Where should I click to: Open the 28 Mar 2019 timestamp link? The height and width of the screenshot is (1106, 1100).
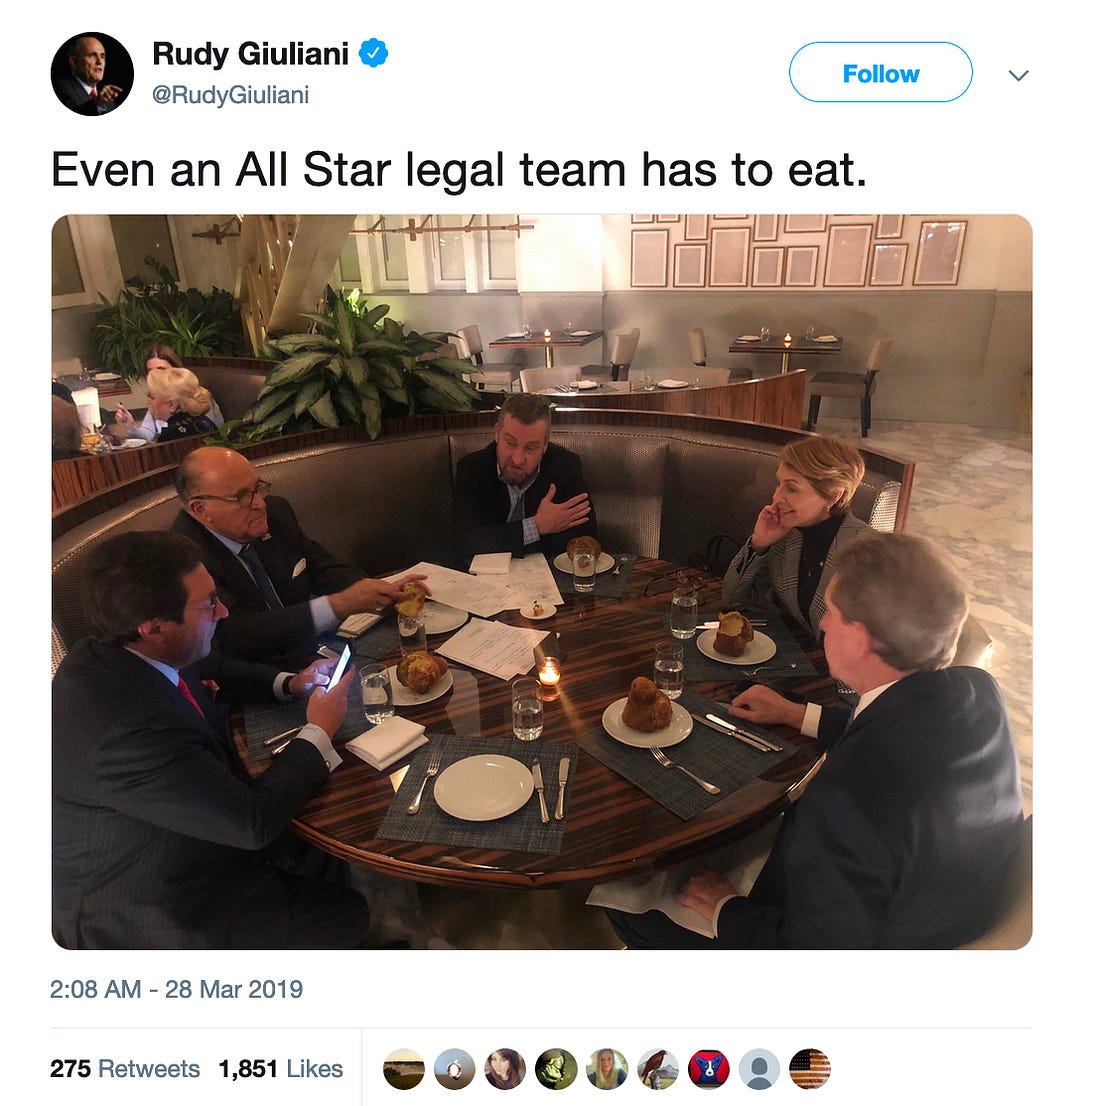(x=176, y=989)
